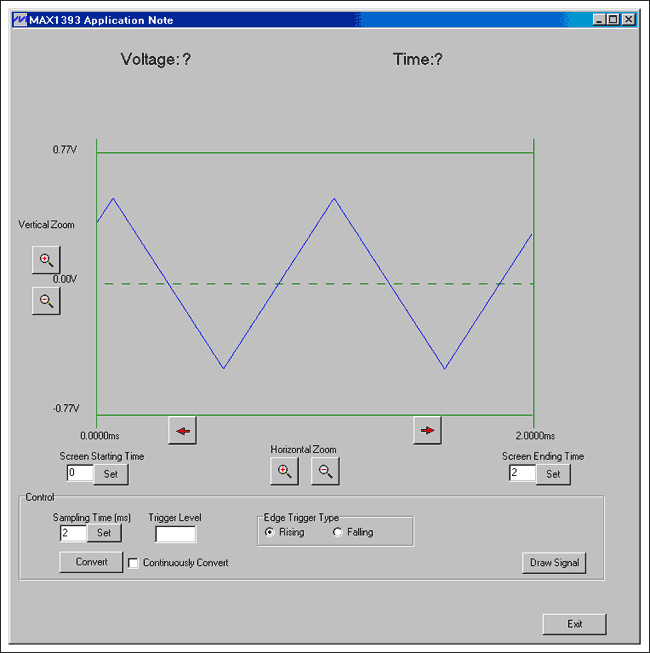Shift the waveform left with the red arrow

(182, 431)
